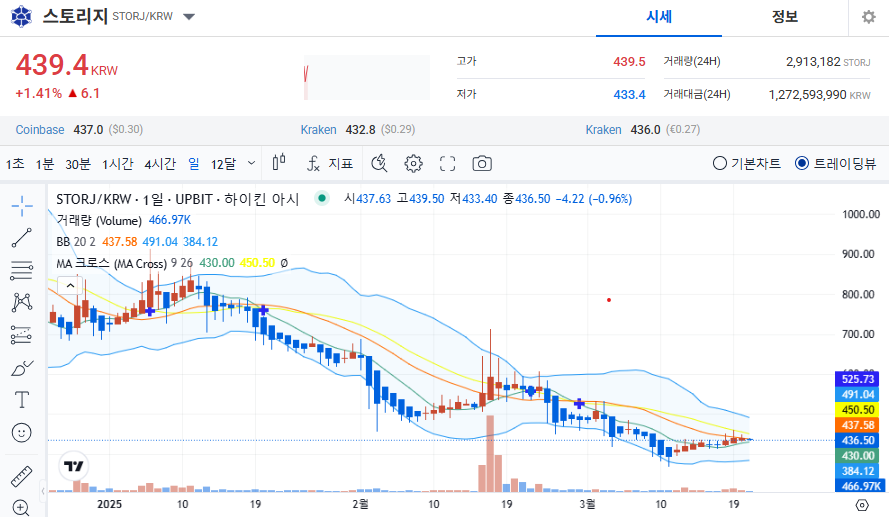The image size is (889, 517).
Task: Click the Storj coin logo icon
Action: point(22,16)
